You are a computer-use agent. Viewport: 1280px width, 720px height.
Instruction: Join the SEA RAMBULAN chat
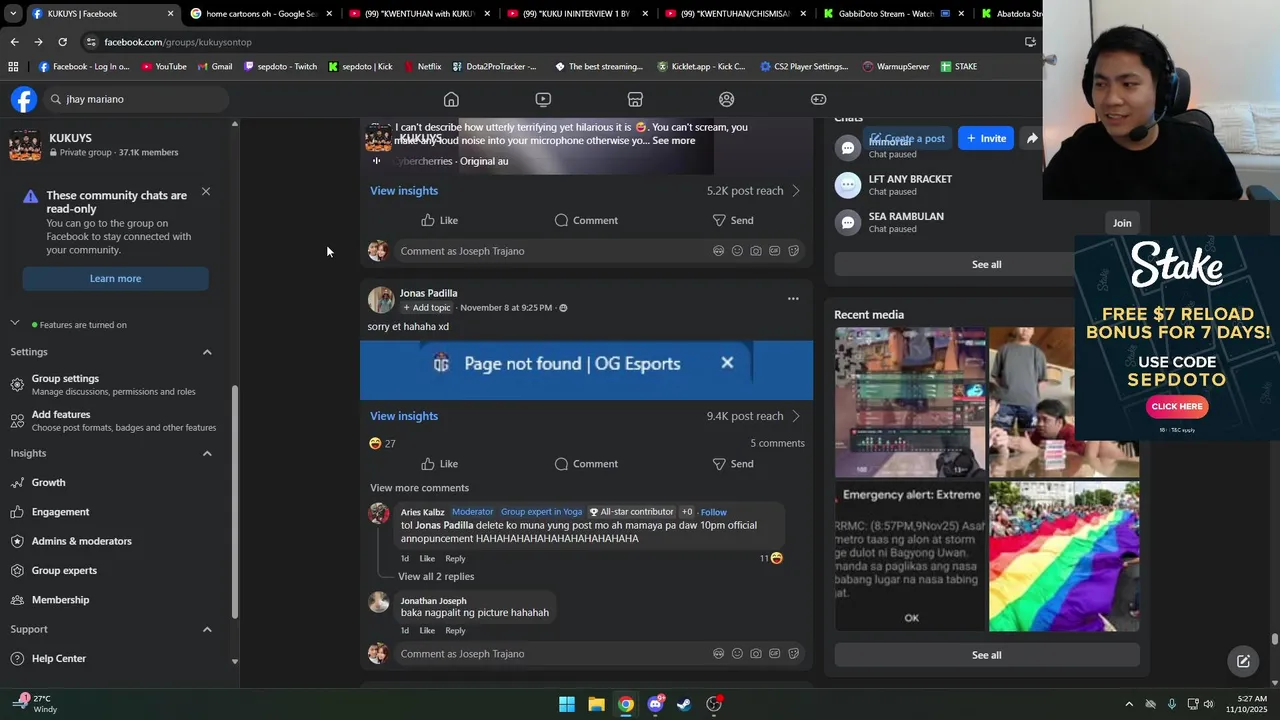coord(1122,223)
